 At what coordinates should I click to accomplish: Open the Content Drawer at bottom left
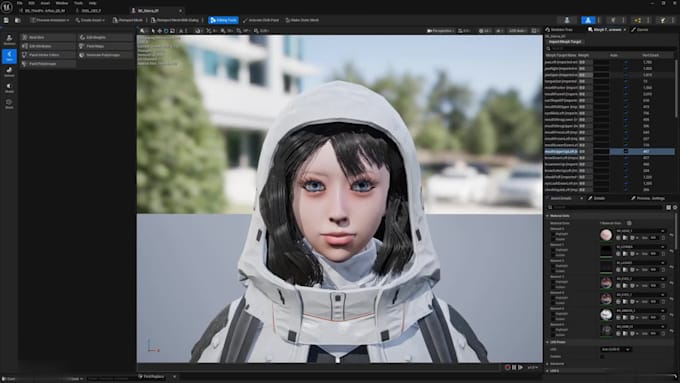pyautogui.click(x=9, y=379)
